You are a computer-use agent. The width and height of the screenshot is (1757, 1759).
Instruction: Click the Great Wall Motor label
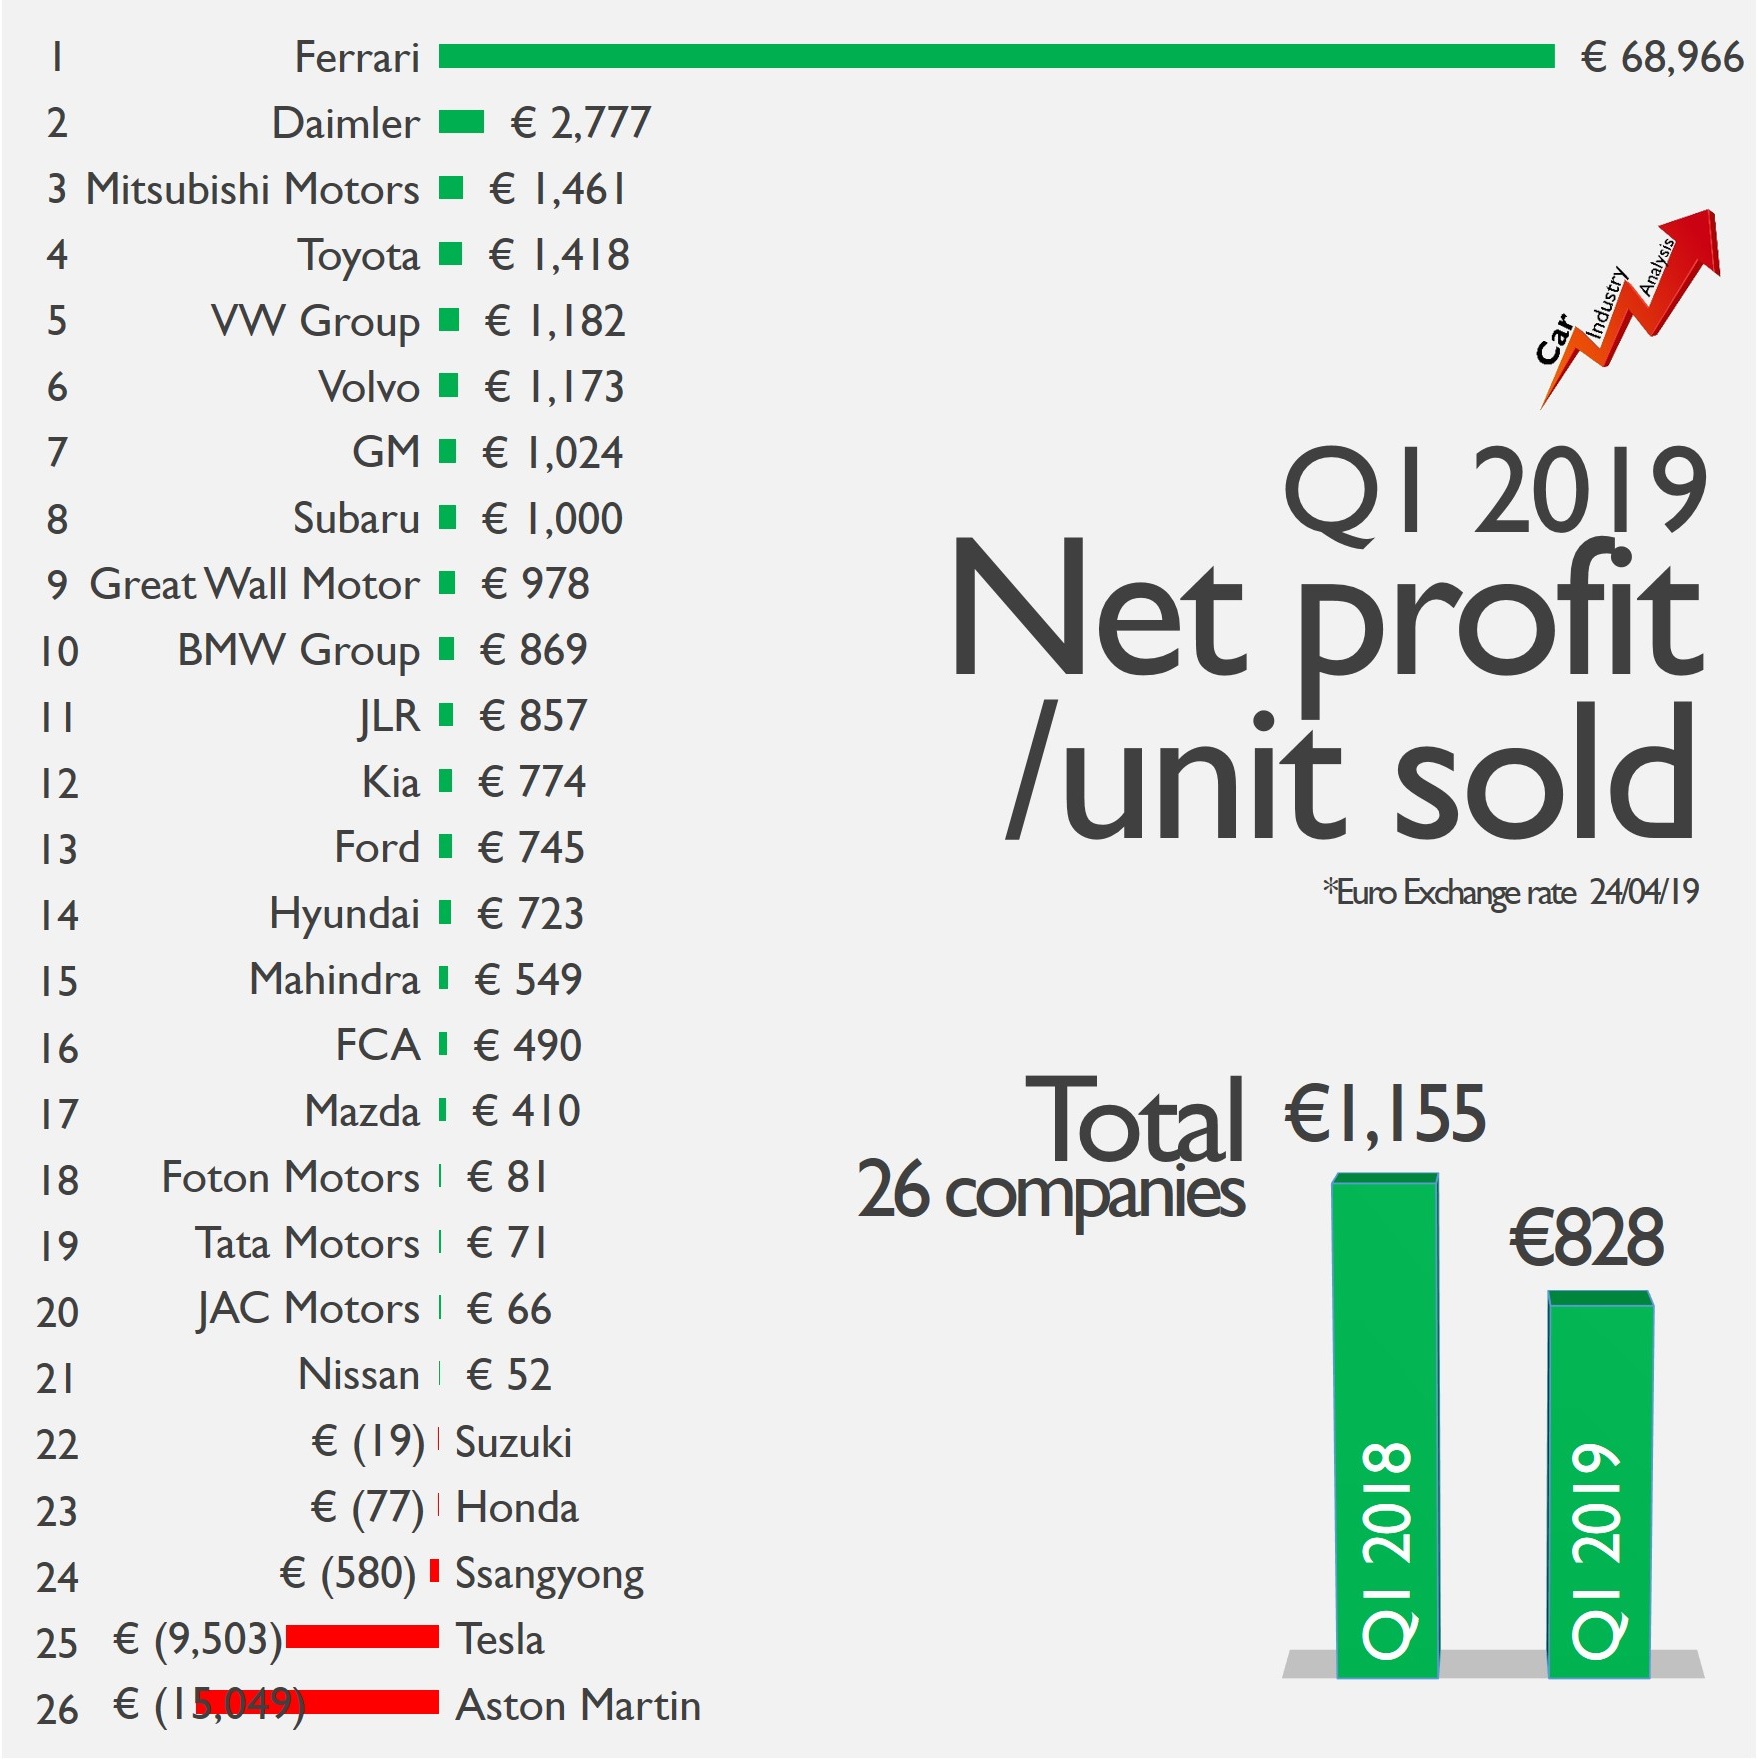[254, 584]
